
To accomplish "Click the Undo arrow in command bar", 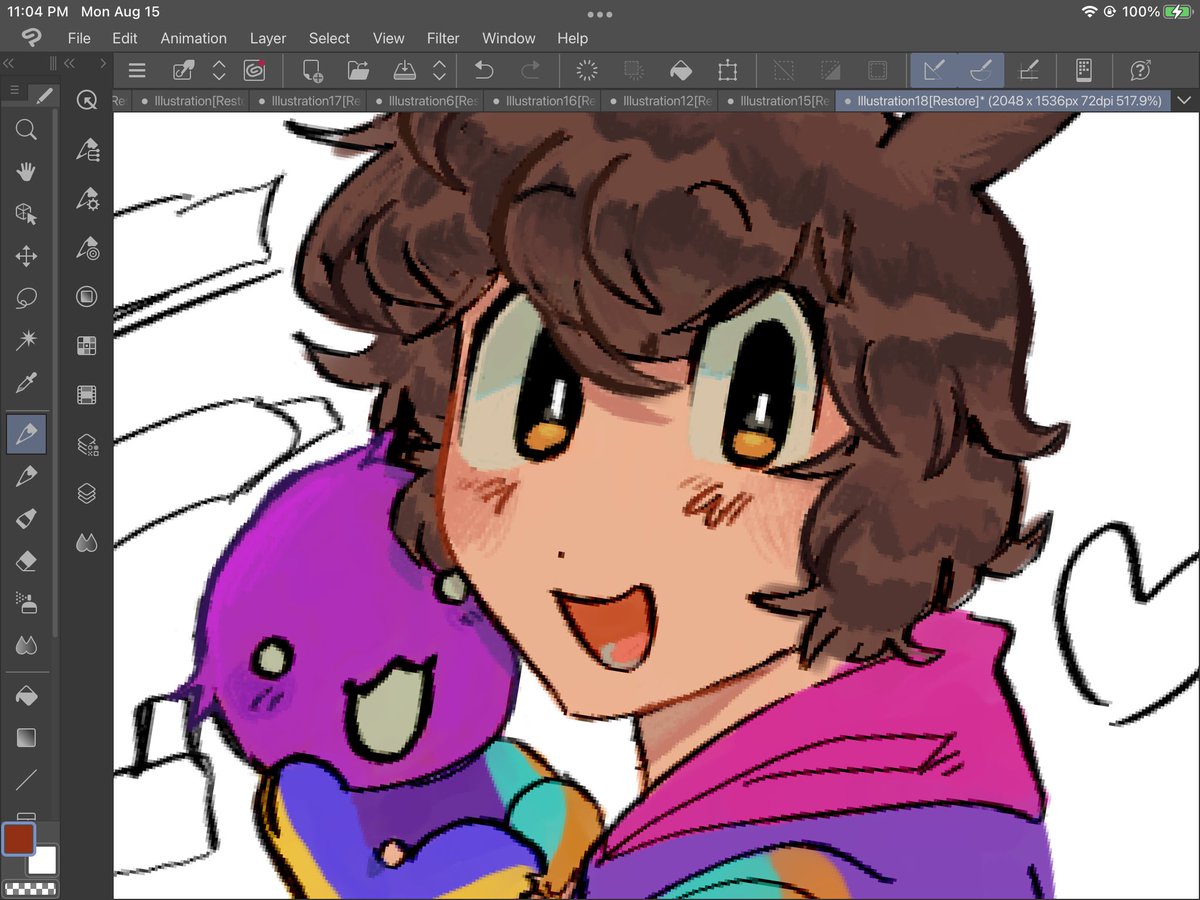I will pos(484,70).
